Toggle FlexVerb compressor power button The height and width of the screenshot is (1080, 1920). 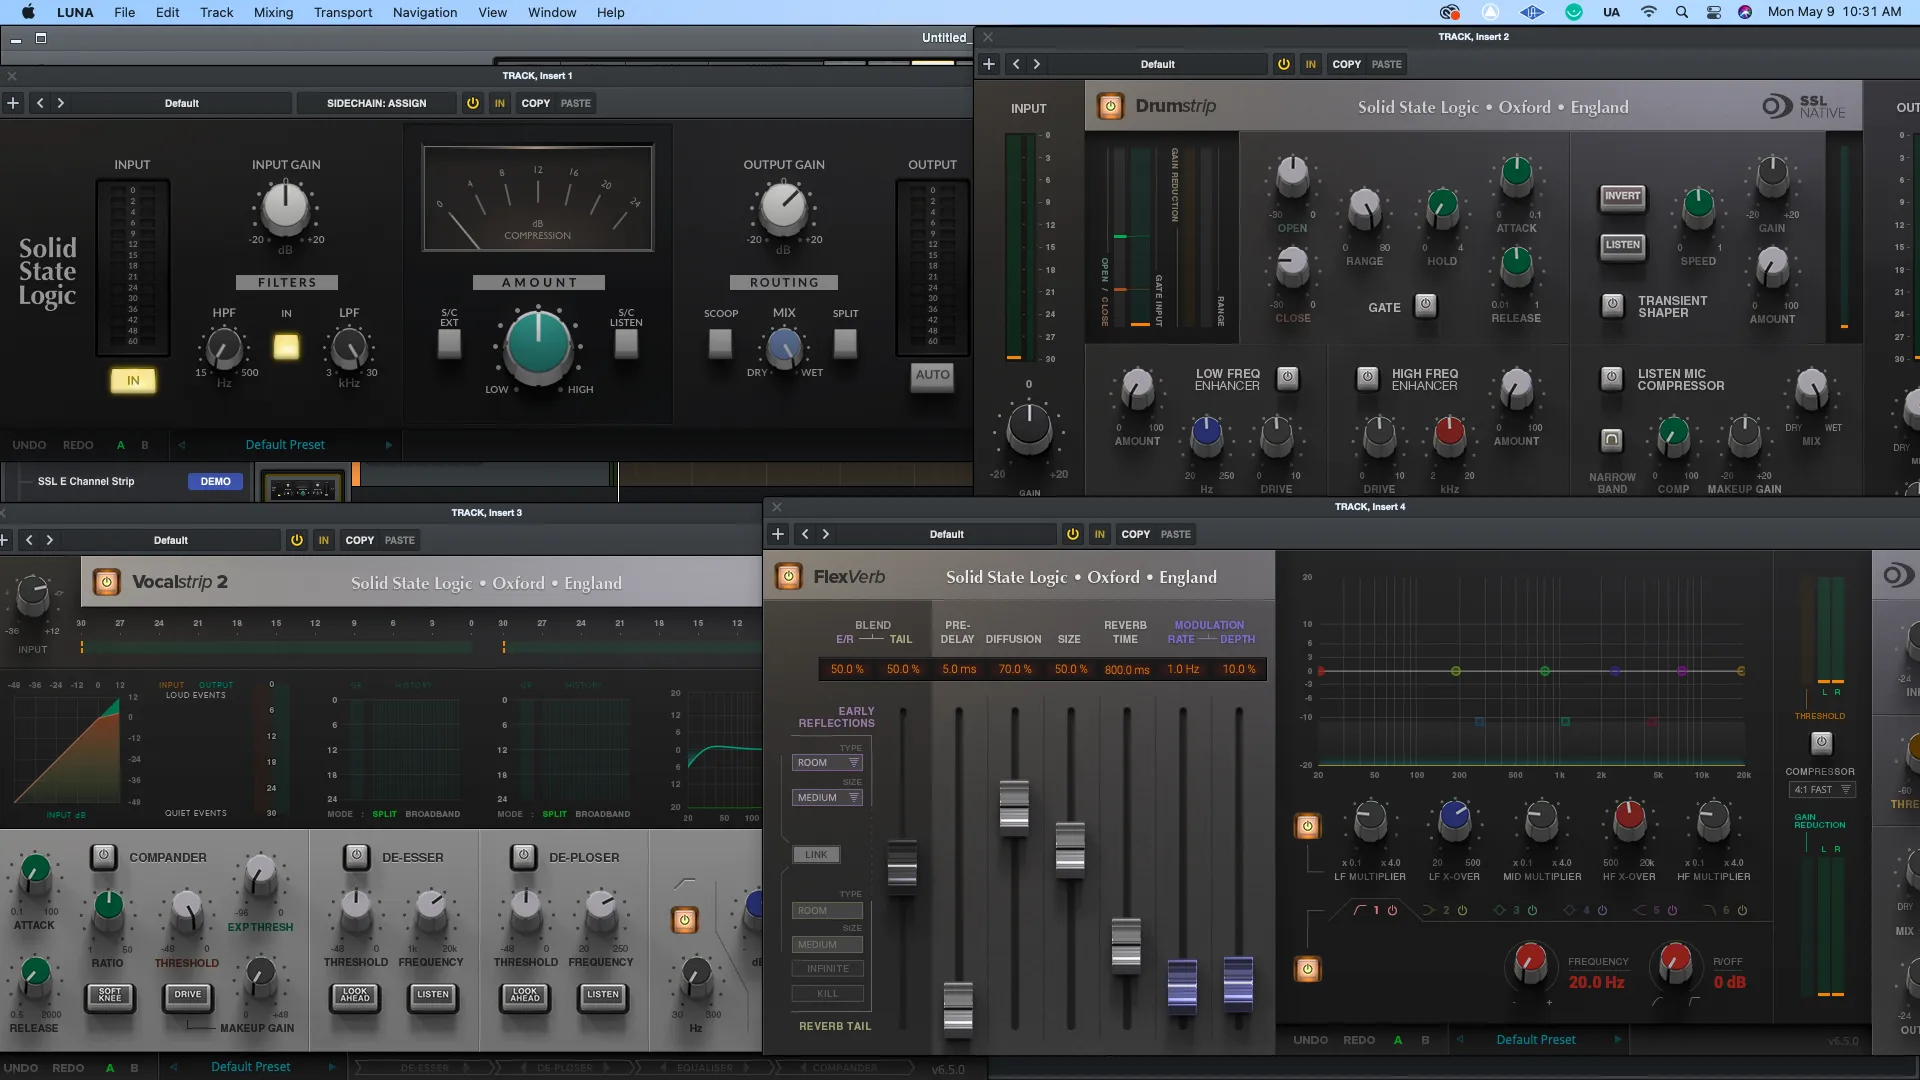pos(1821,743)
